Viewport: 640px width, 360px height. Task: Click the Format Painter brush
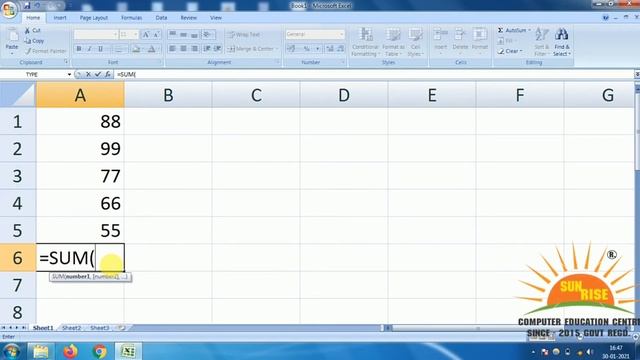coord(45,51)
